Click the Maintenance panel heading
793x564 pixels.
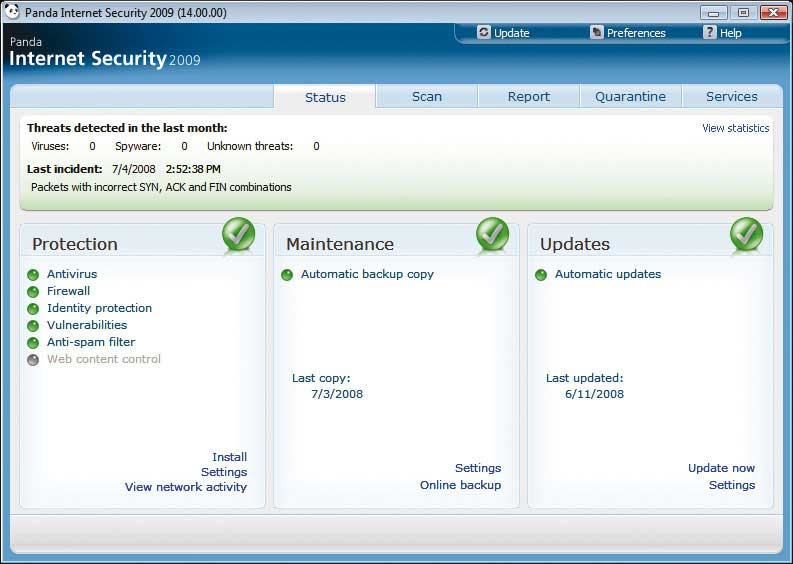tap(340, 244)
